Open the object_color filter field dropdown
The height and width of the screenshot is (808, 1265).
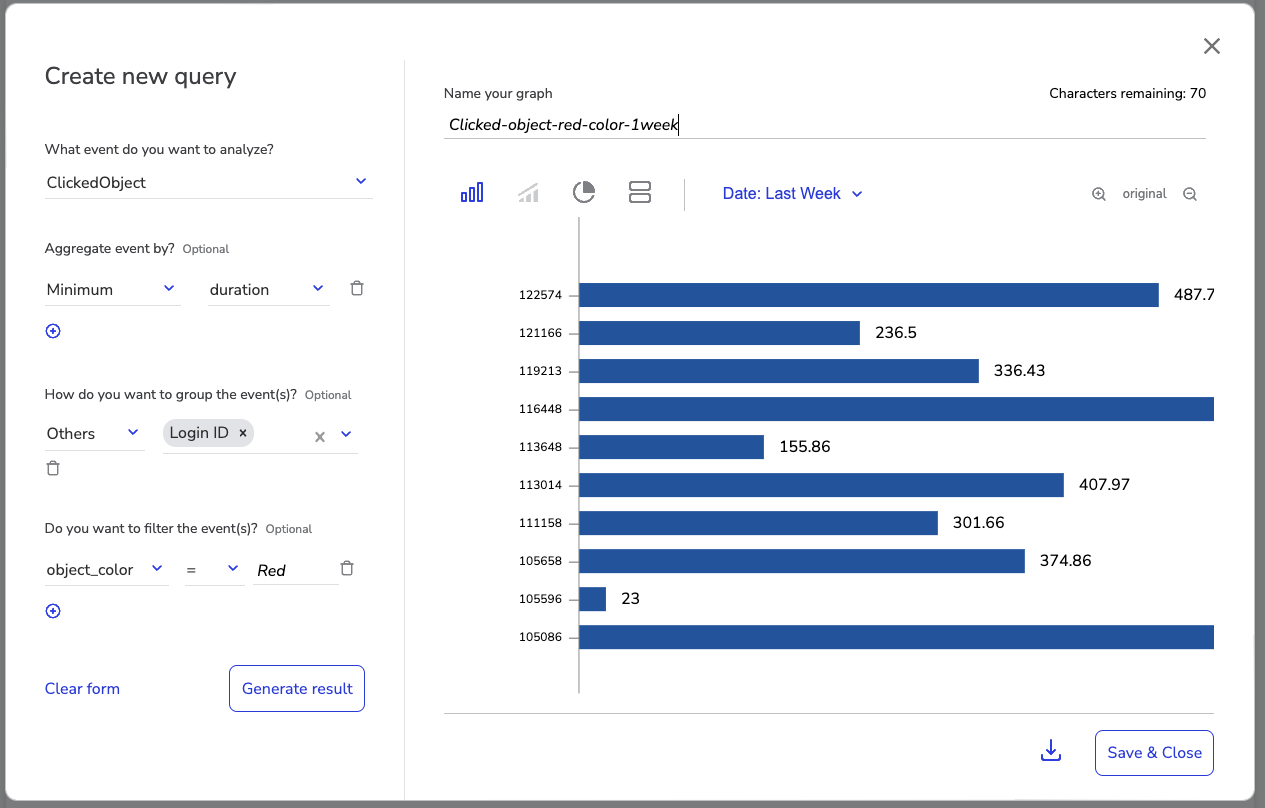(106, 569)
